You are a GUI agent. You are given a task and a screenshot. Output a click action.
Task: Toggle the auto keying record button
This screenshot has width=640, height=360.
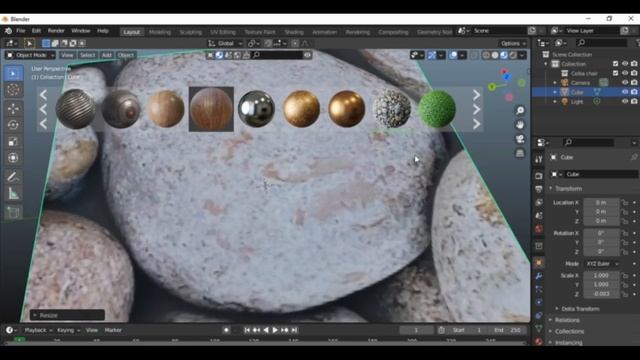pyautogui.click(x=227, y=330)
